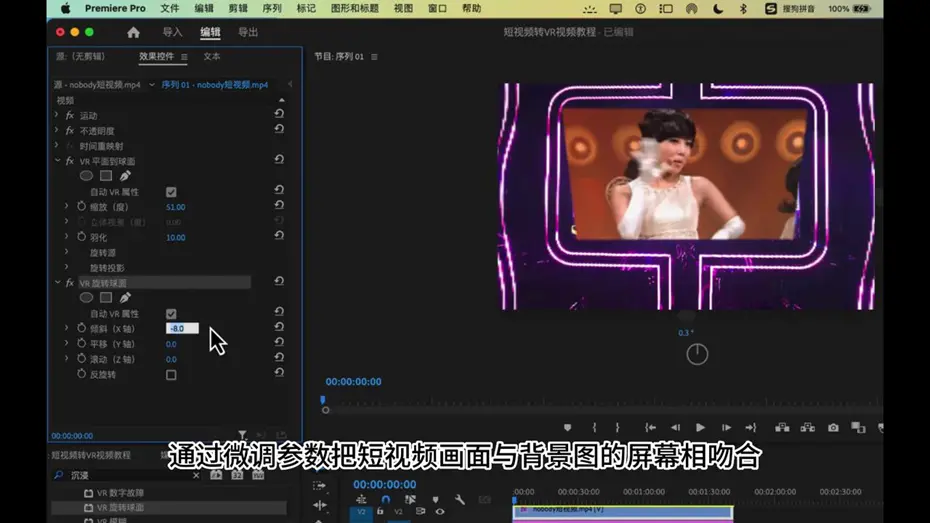Mark In point in Program monitor
The image size is (930, 523).
[594, 428]
